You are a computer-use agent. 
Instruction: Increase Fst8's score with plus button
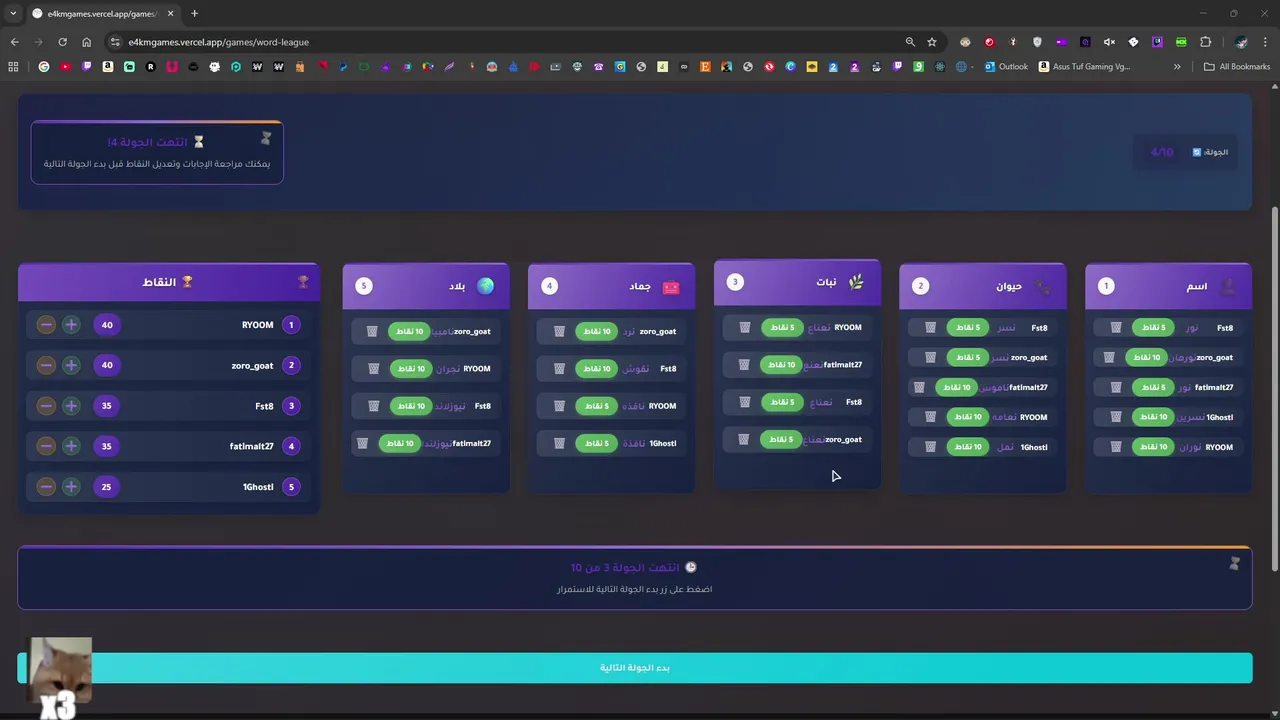click(71, 406)
